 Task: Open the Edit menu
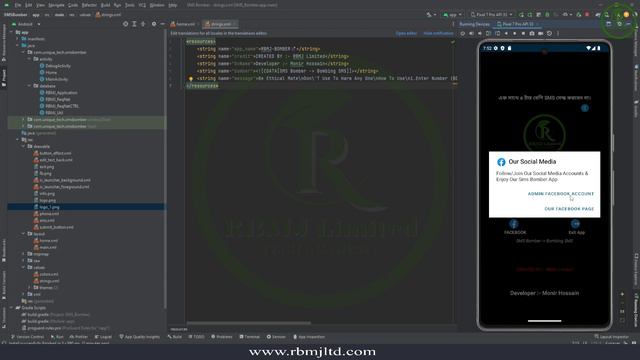(29, 5)
